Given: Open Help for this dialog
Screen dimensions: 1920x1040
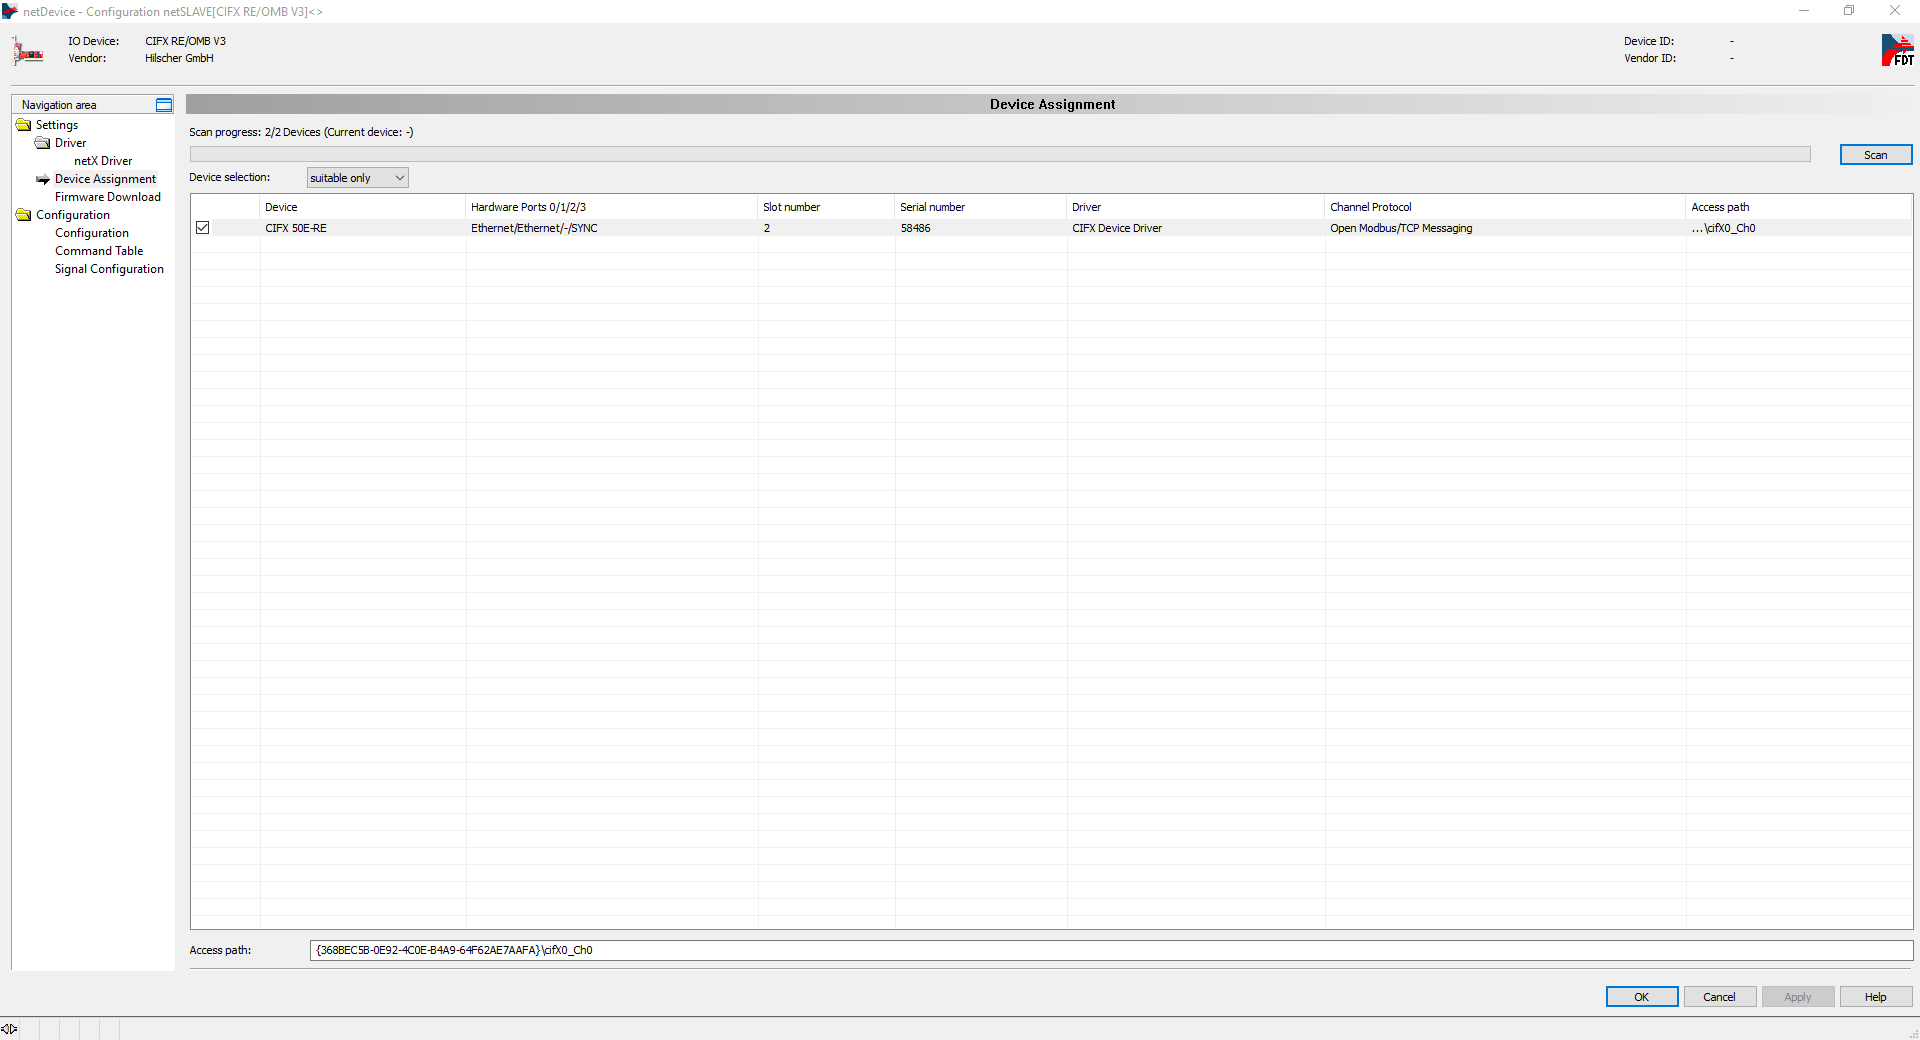Looking at the screenshot, I should (x=1875, y=997).
